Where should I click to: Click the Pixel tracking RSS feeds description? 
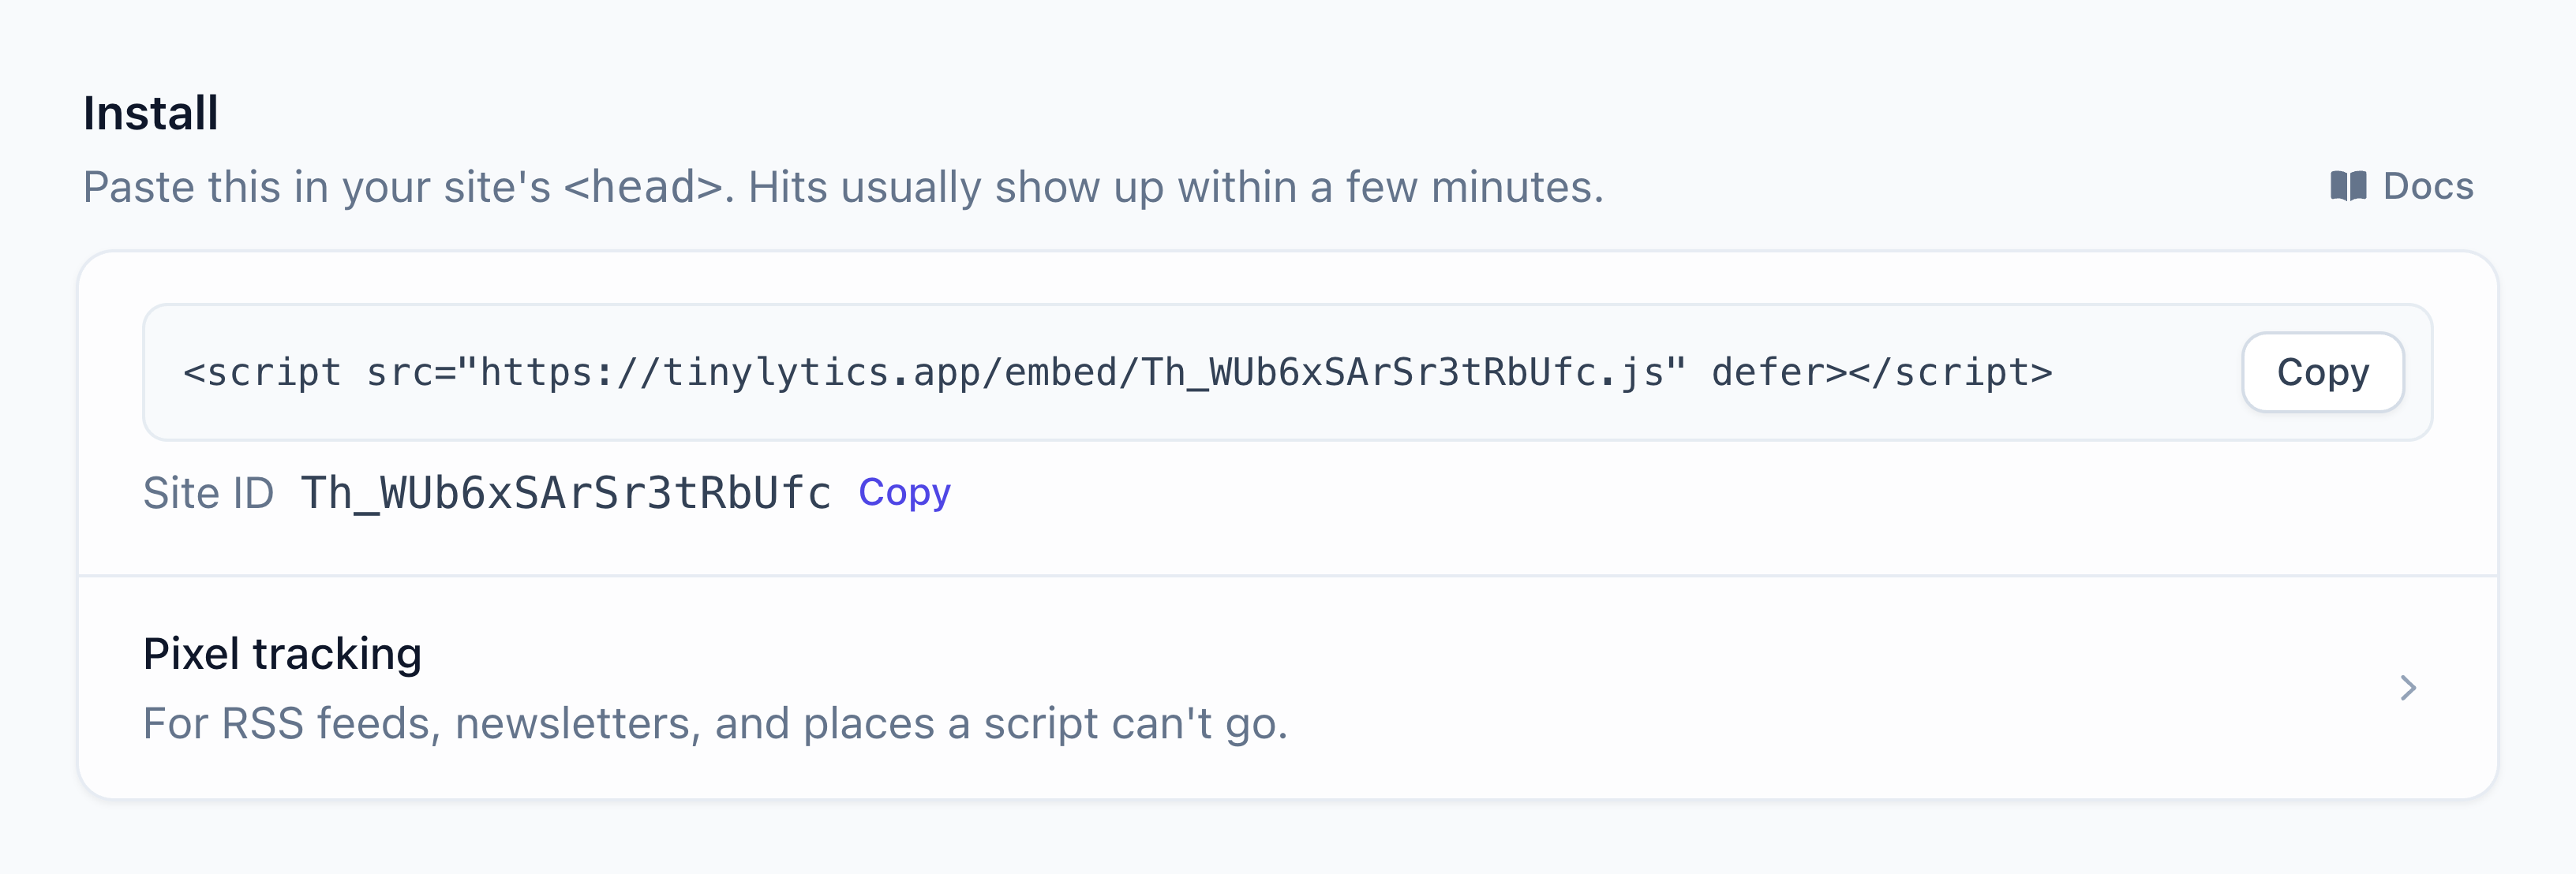(715, 723)
